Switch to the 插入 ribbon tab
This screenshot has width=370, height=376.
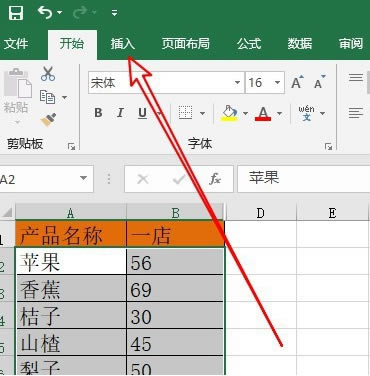(123, 44)
